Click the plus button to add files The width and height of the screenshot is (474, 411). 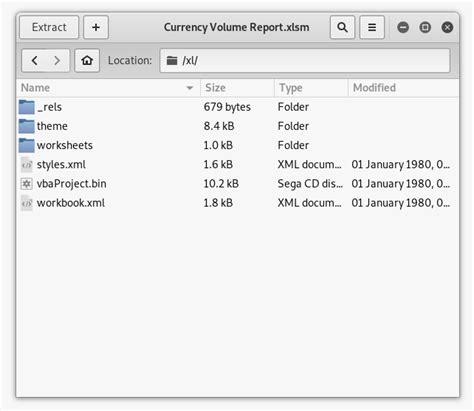click(x=96, y=27)
